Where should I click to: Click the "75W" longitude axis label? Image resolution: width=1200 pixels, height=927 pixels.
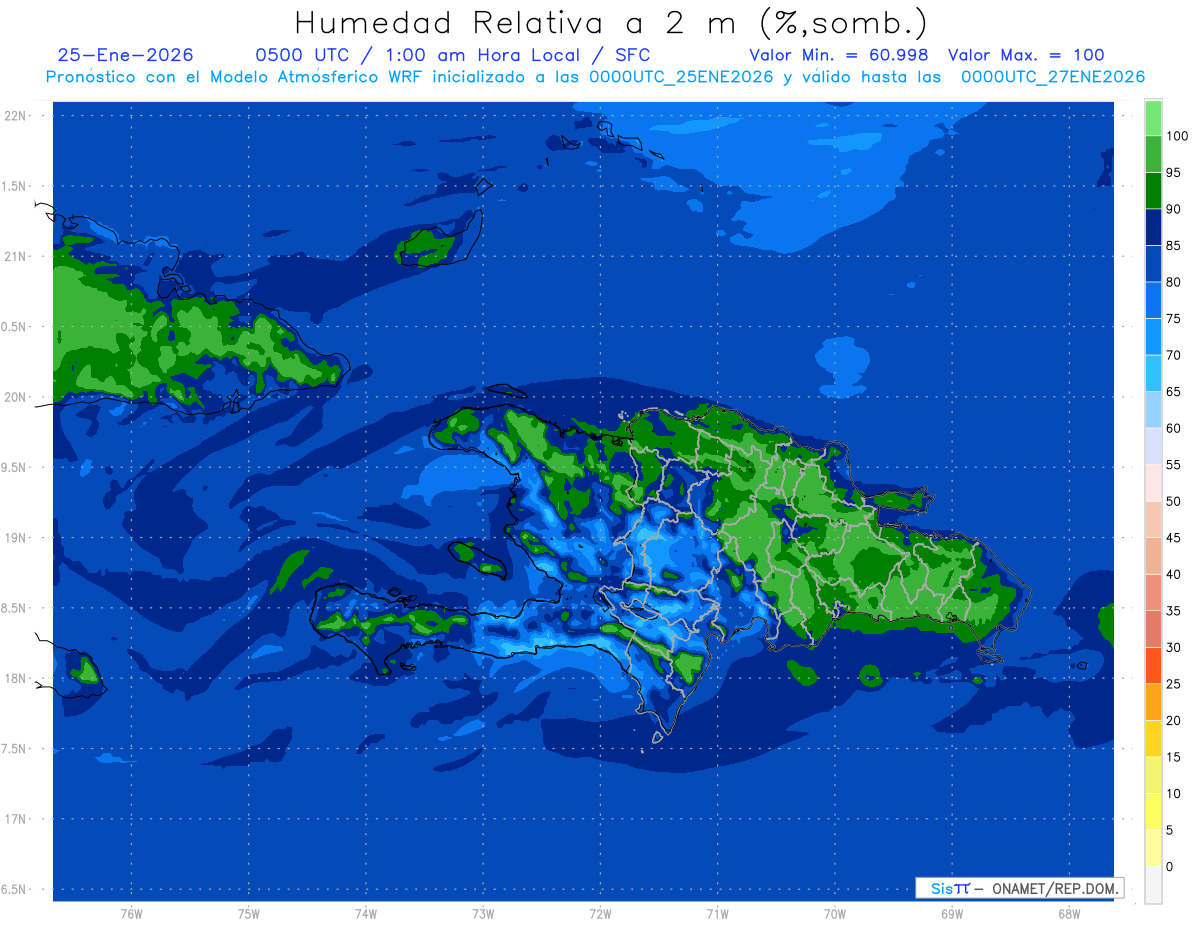pyautogui.click(x=249, y=913)
